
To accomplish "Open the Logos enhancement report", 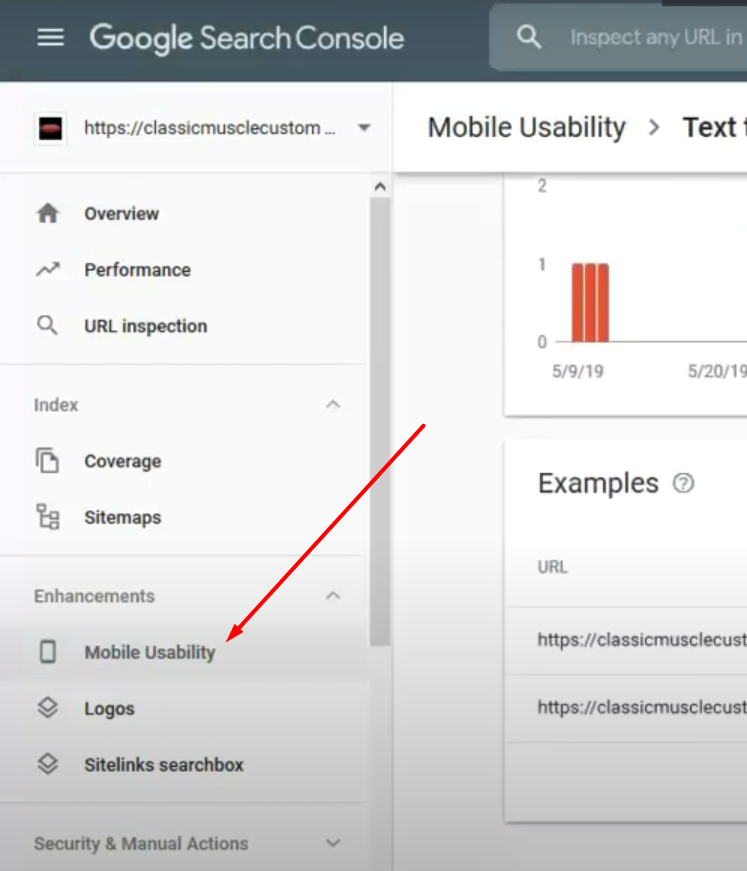I will [x=109, y=709].
